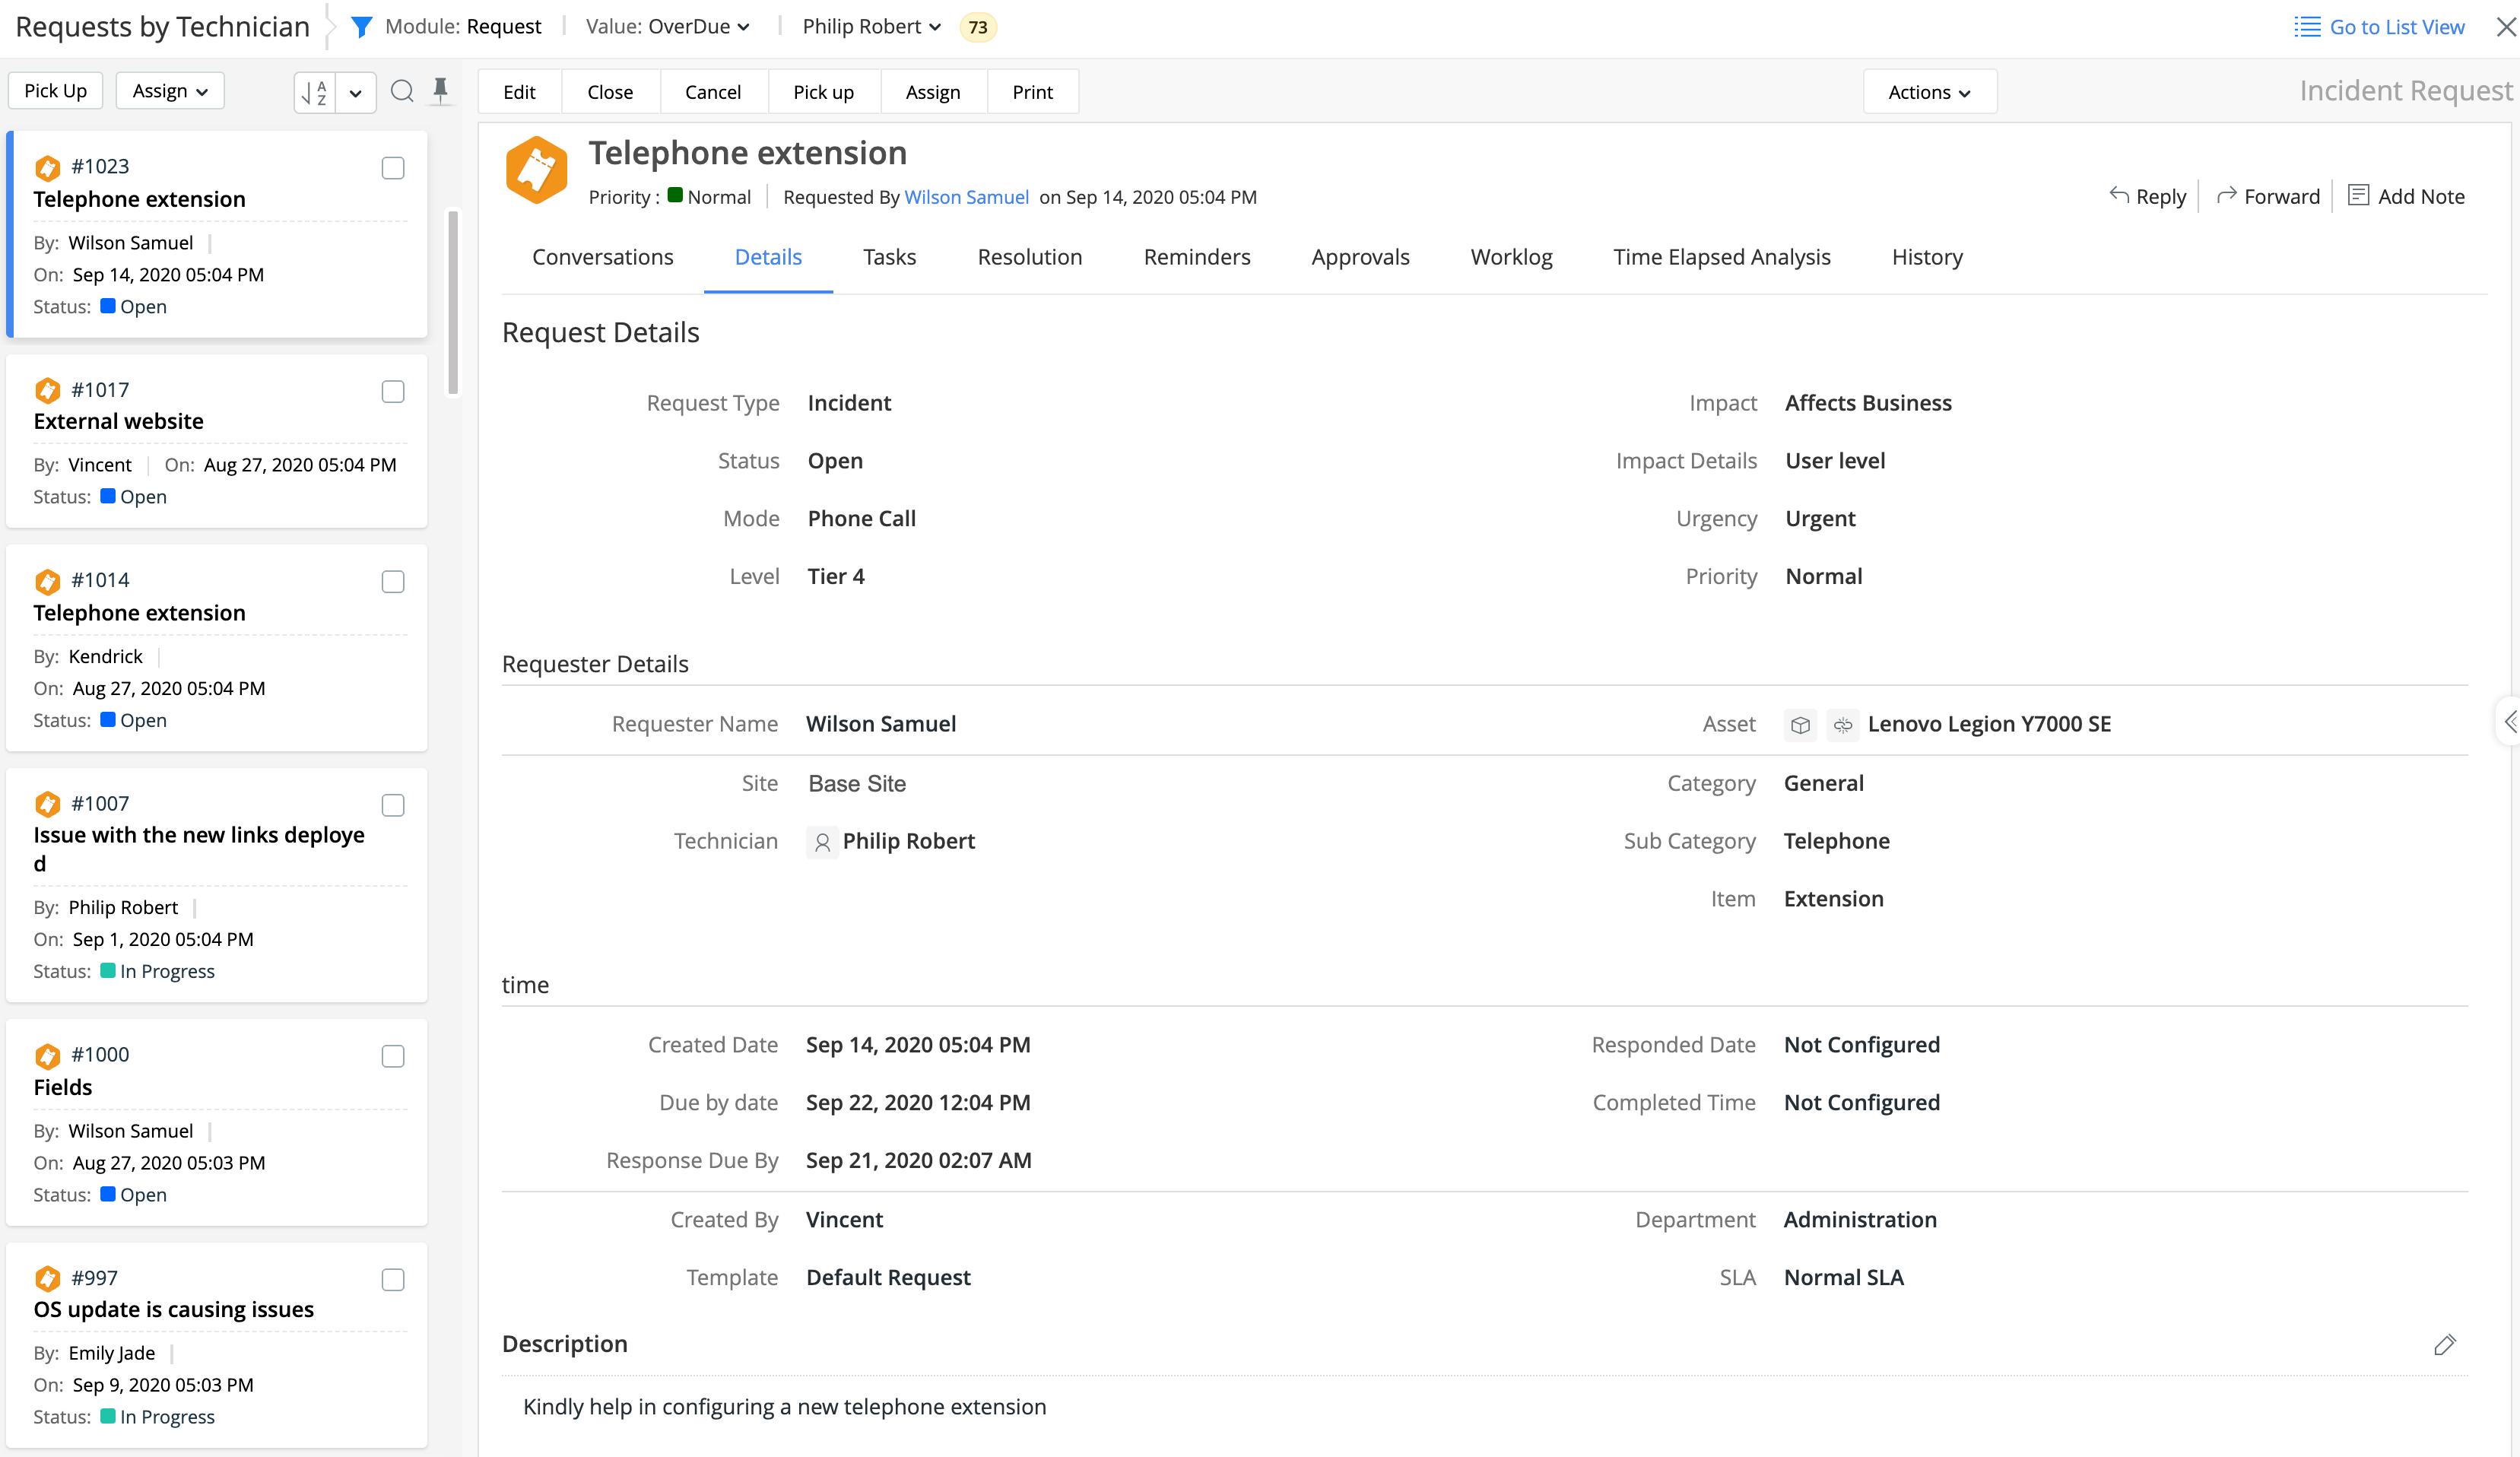Check the box for request #1023
The height and width of the screenshot is (1457, 2520).
[393, 168]
